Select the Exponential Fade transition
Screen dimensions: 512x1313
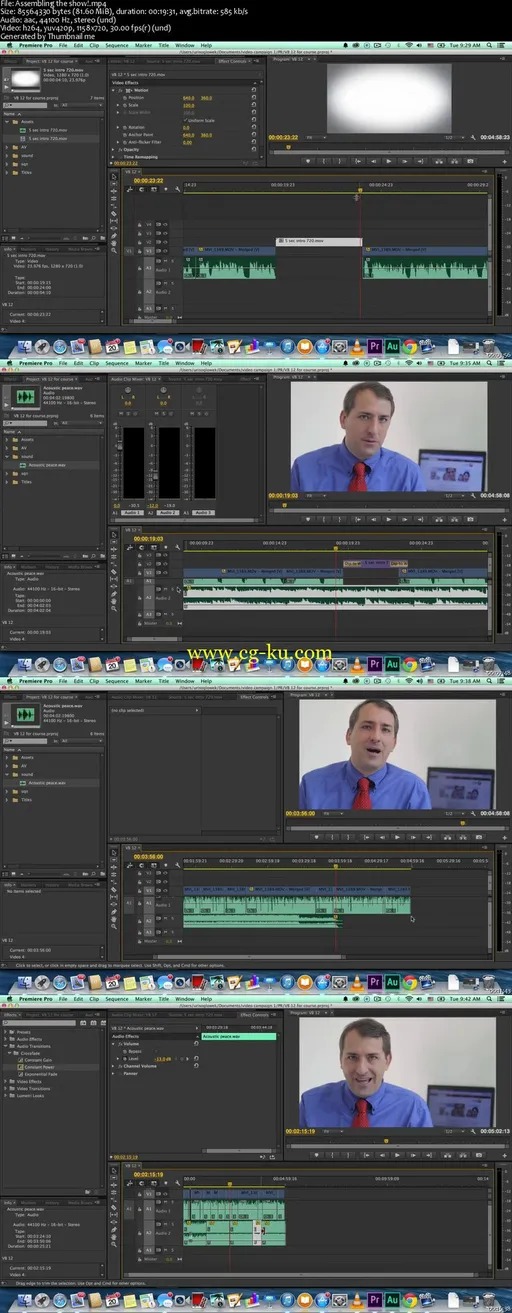click(x=39, y=1074)
